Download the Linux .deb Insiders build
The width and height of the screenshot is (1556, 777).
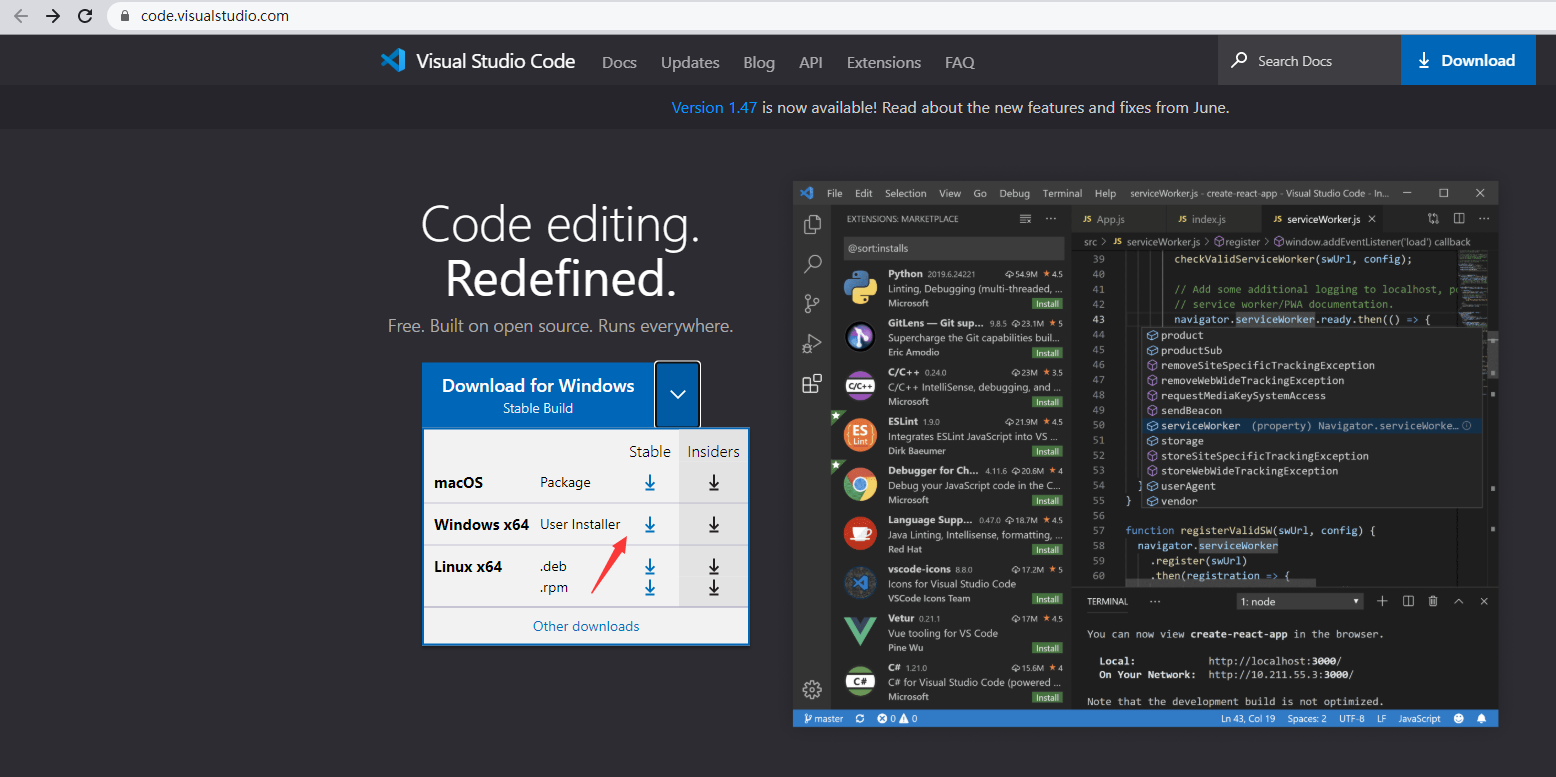714,567
